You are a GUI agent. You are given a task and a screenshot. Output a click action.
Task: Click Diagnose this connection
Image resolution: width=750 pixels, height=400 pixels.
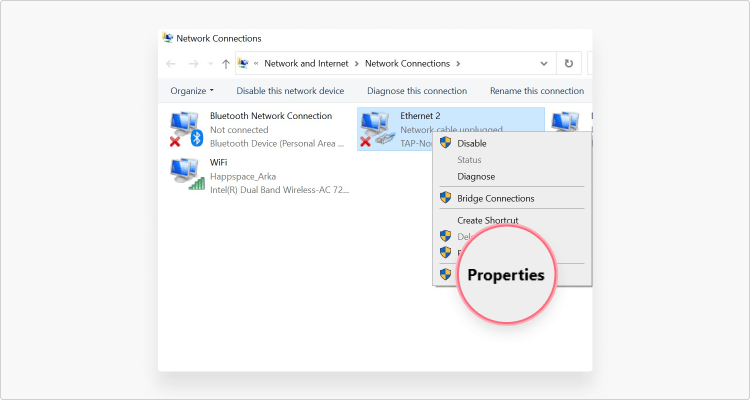pyautogui.click(x=417, y=91)
